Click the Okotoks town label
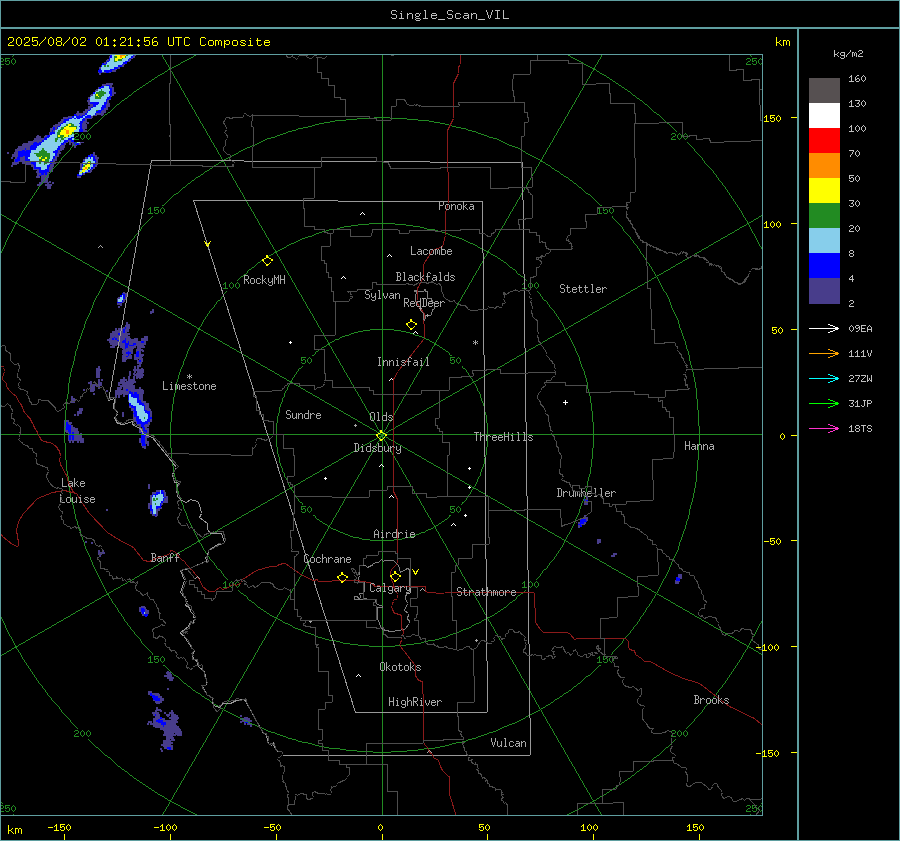This screenshot has width=900, height=841. (x=400, y=667)
